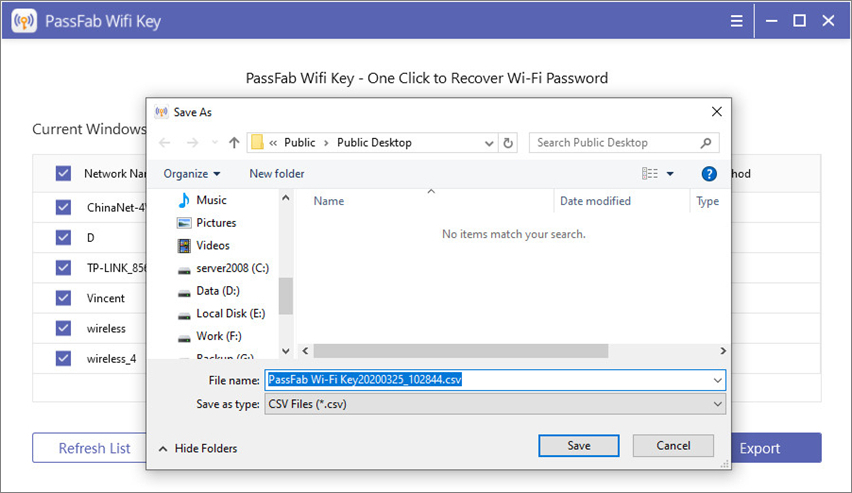852x493 pixels.
Task: Click the horizontal scrollbar in file list
Action: [460, 351]
